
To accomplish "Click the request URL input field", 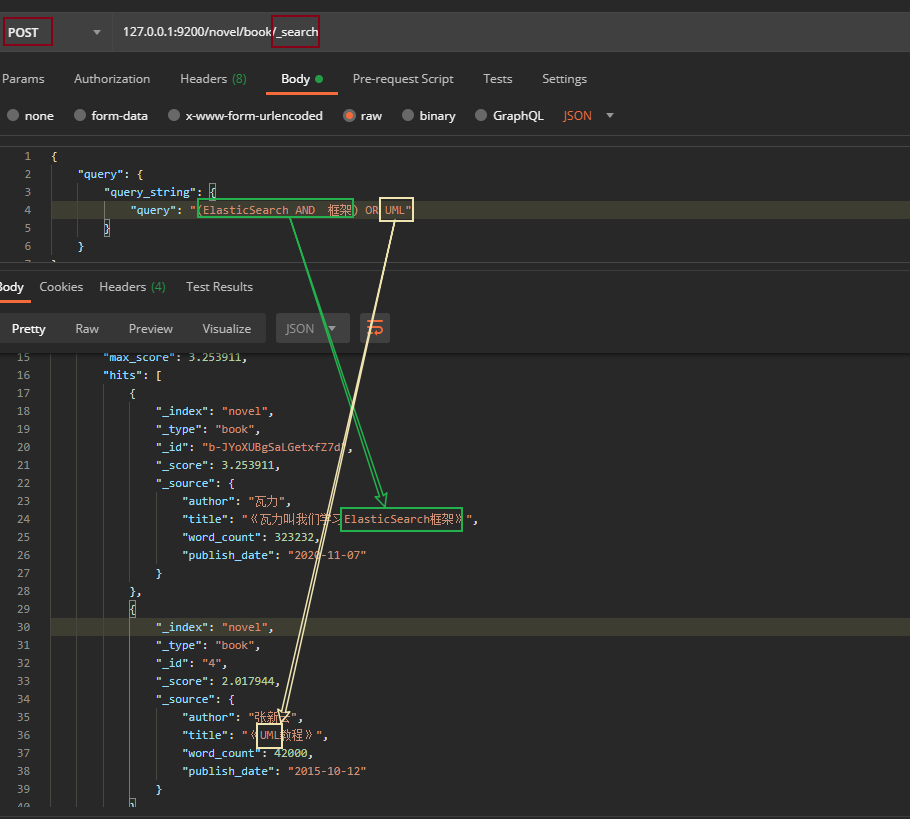I will pyautogui.click(x=500, y=32).
